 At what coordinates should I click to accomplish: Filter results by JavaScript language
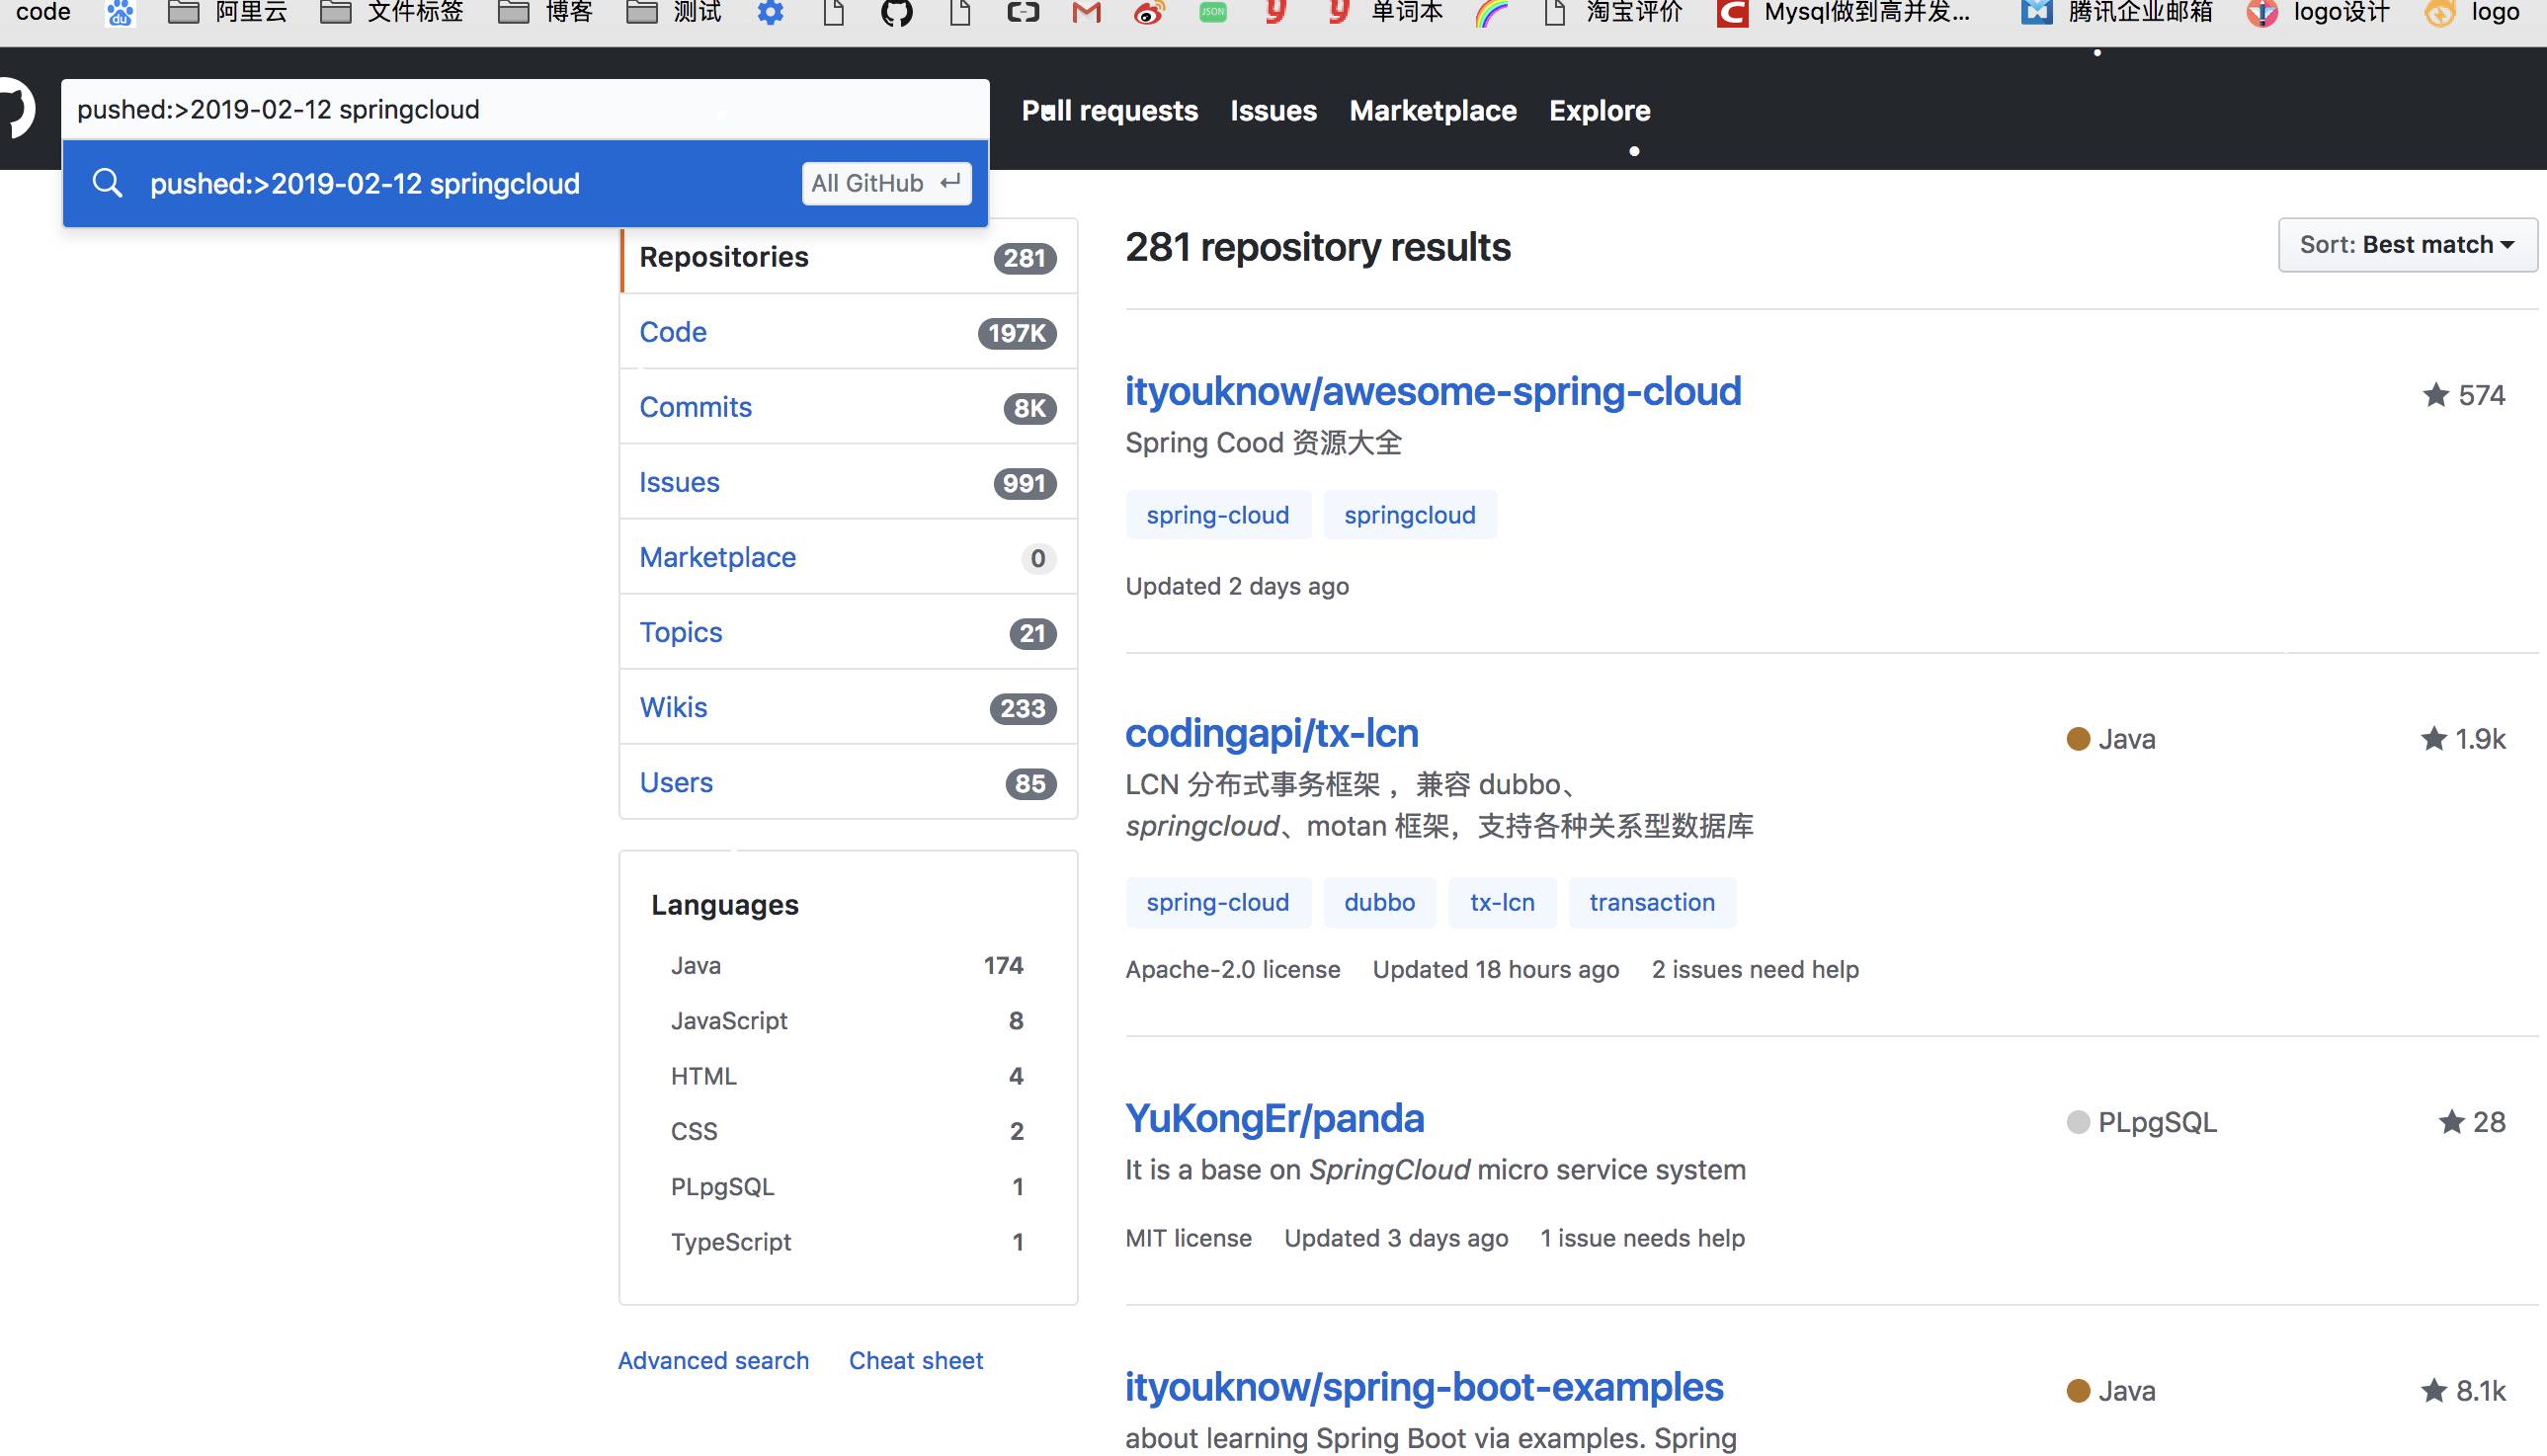729,1020
